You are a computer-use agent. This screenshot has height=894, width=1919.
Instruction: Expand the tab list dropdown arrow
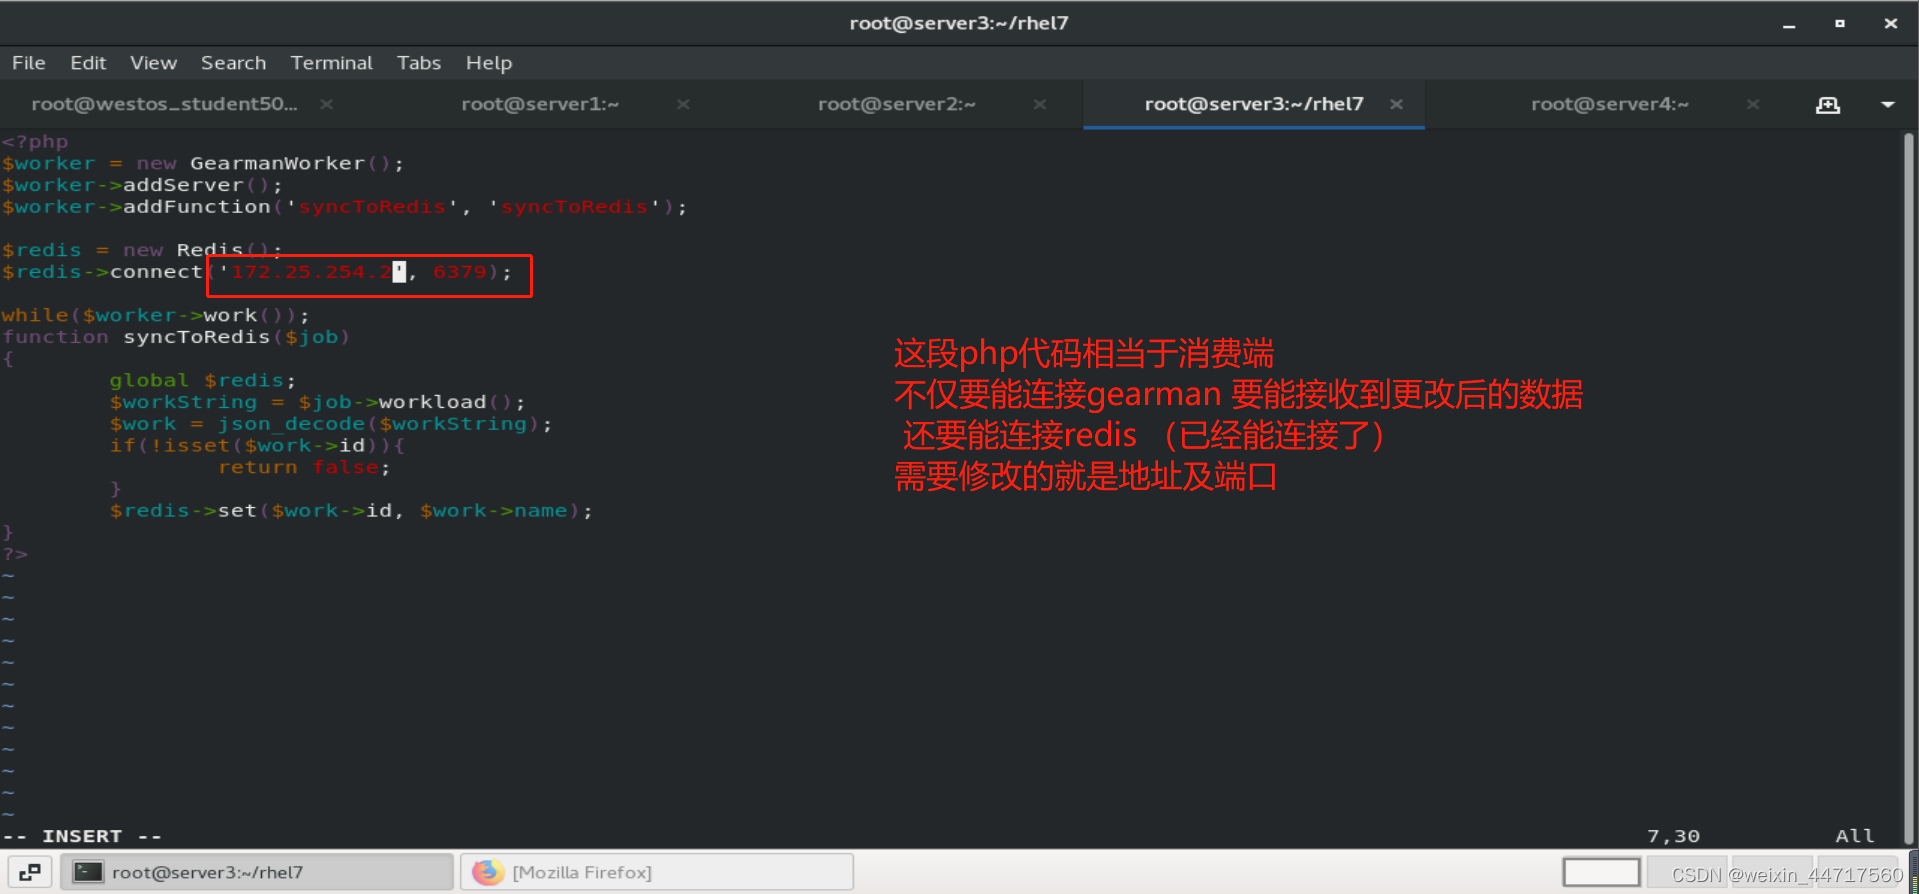coord(1888,104)
